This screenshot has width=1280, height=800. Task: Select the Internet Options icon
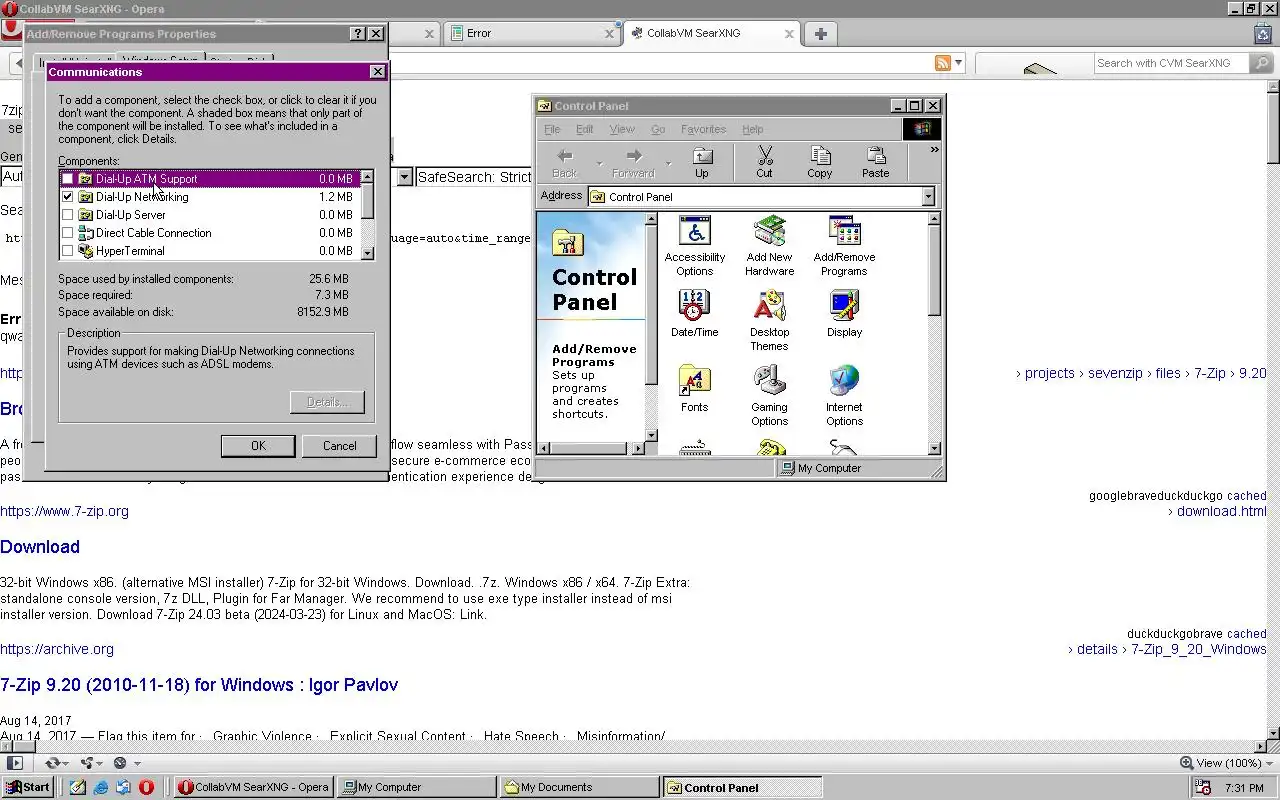(x=844, y=396)
